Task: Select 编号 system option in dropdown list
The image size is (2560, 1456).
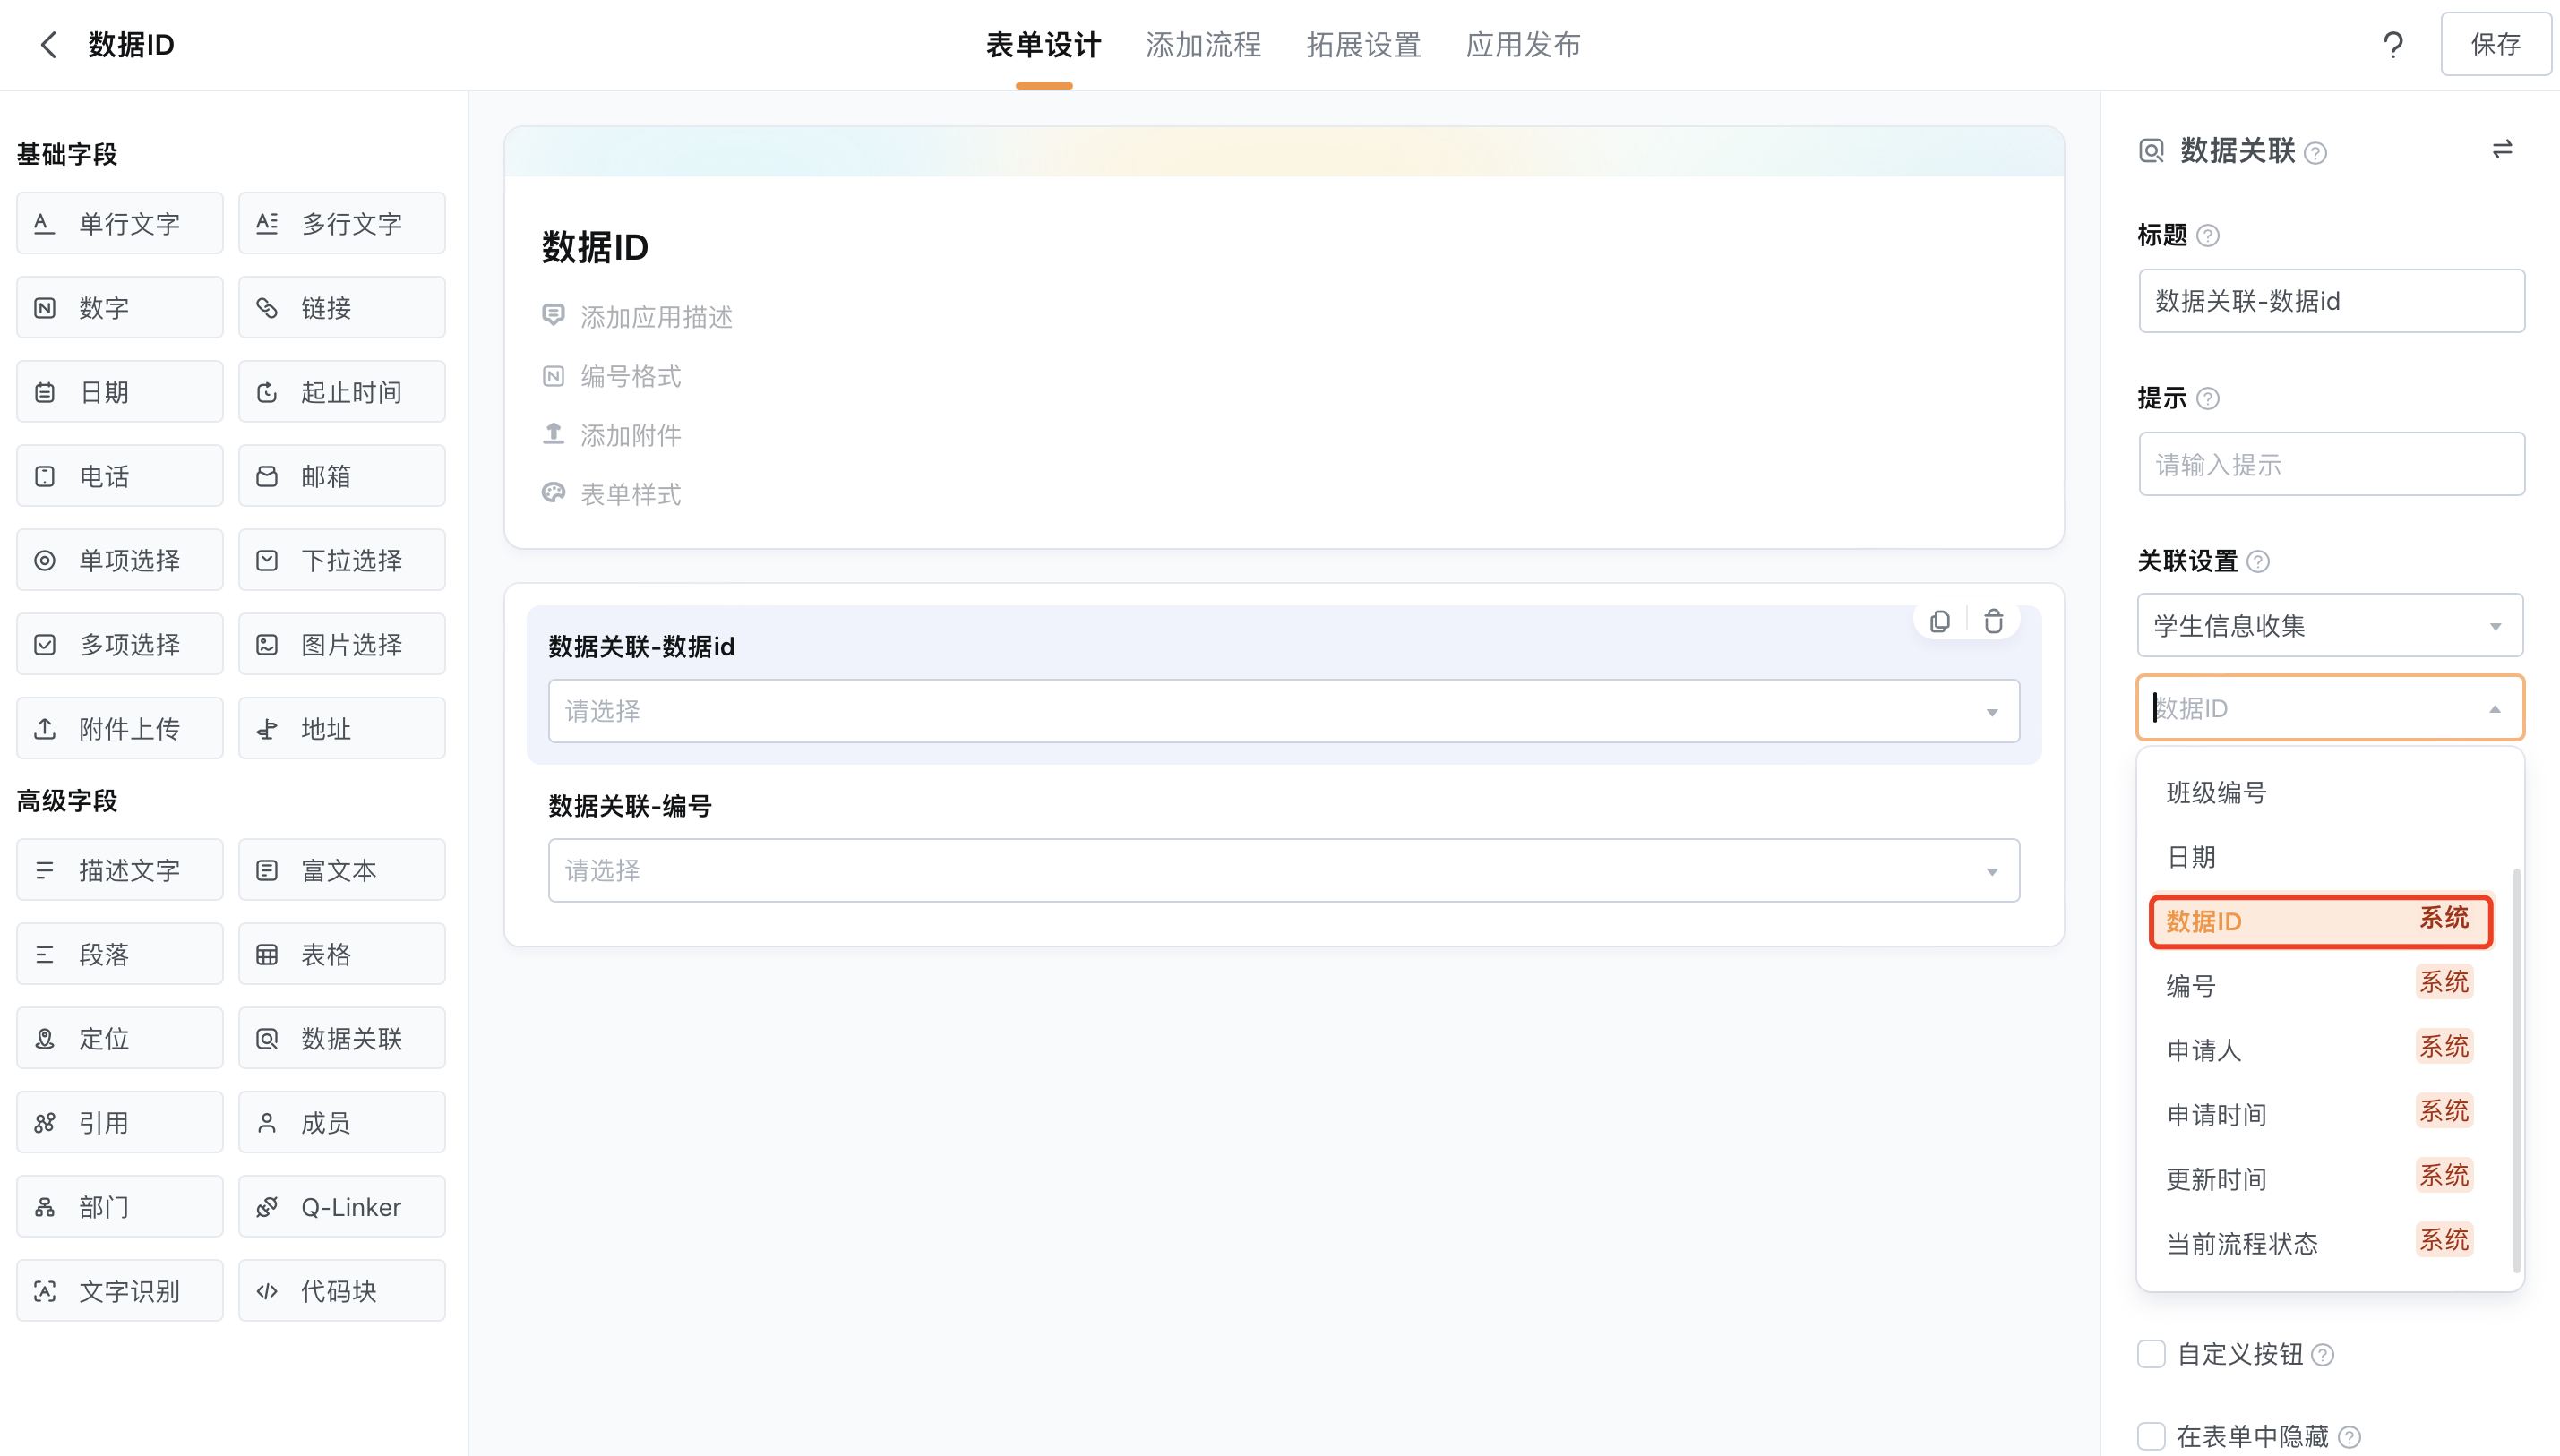Action: click(2320, 985)
